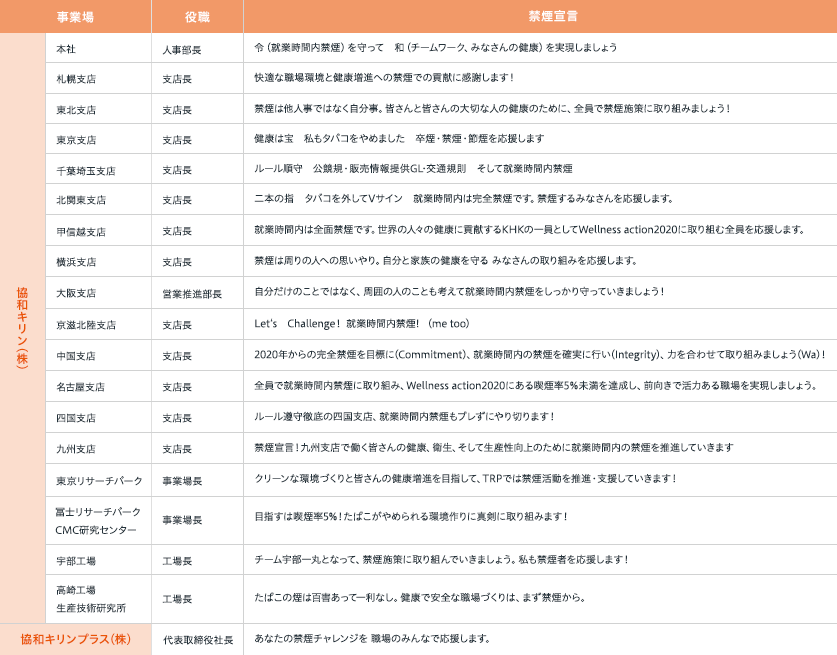Click the declaration starting 'クリーンな環境づくり'

coord(465,478)
